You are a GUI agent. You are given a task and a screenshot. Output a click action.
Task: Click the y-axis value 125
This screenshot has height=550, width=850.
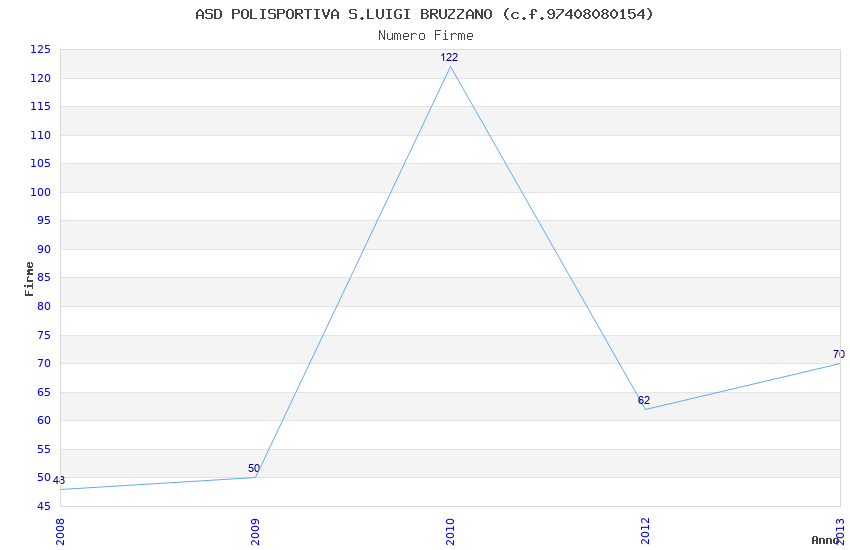click(x=40, y=49)
